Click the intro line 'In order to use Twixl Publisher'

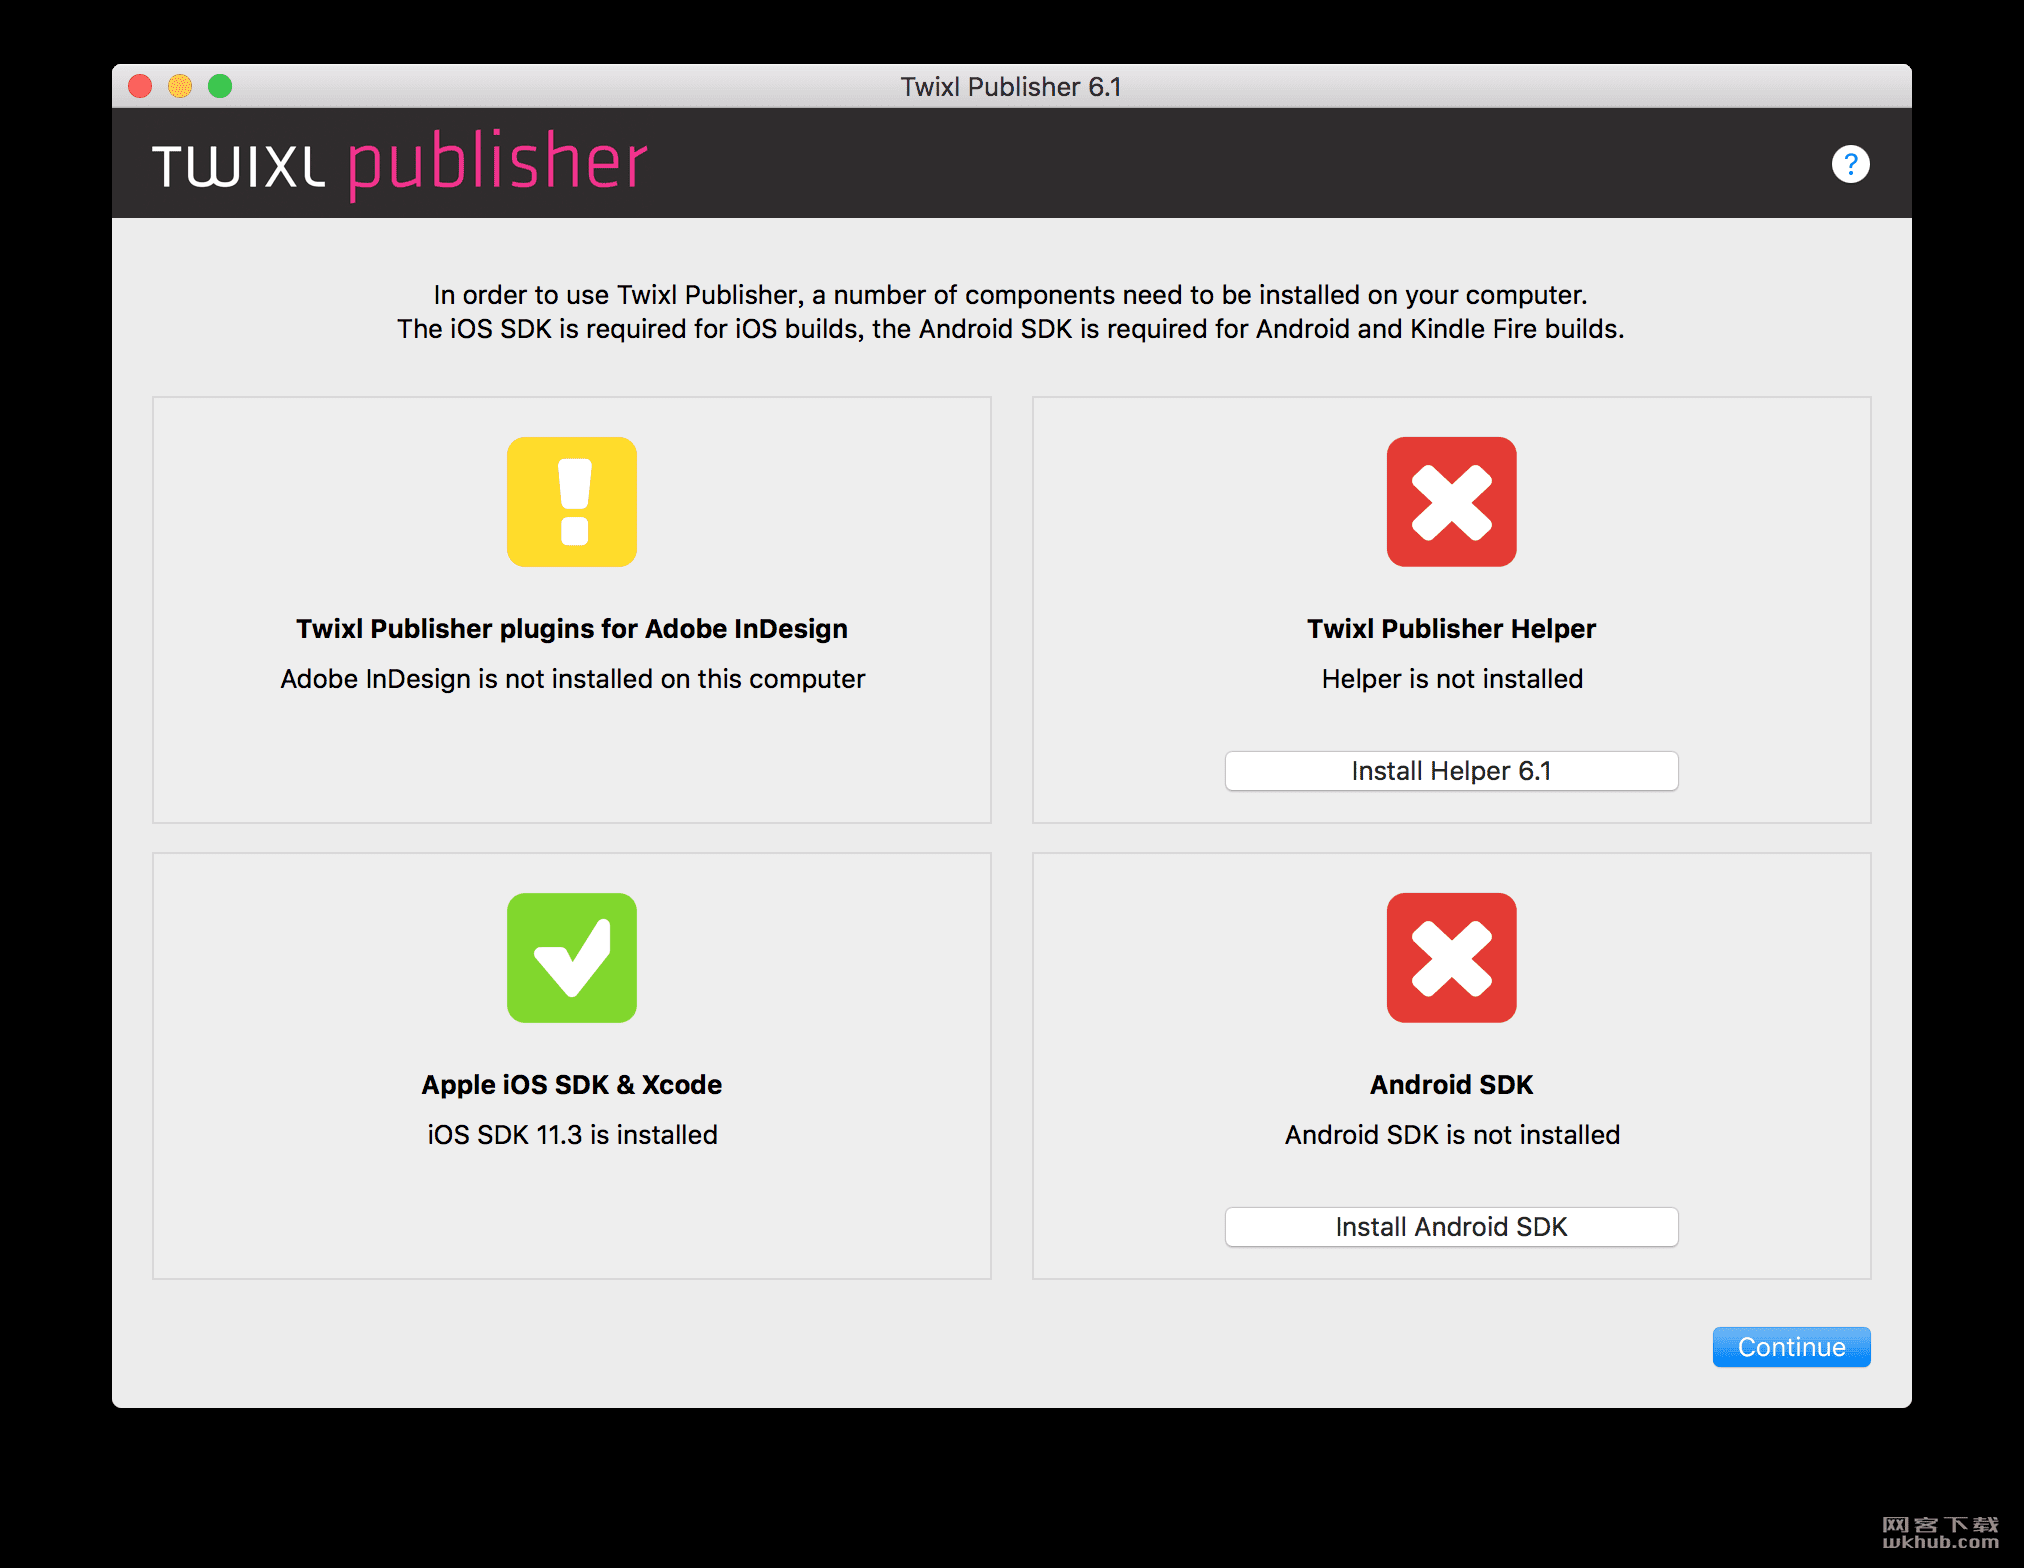(1010, 295)
